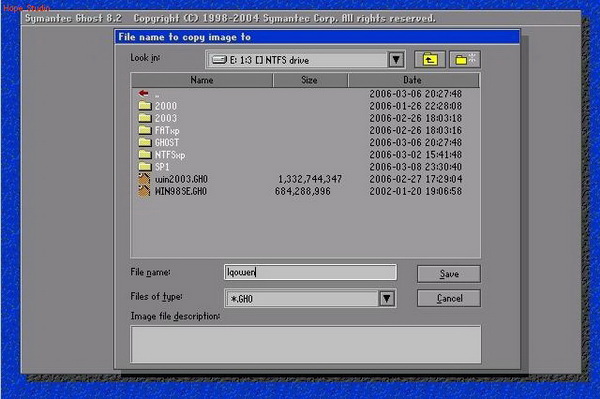The width and height of the screenshot is (600, 399).
Task: Click the Date column header
Action: 413,80
